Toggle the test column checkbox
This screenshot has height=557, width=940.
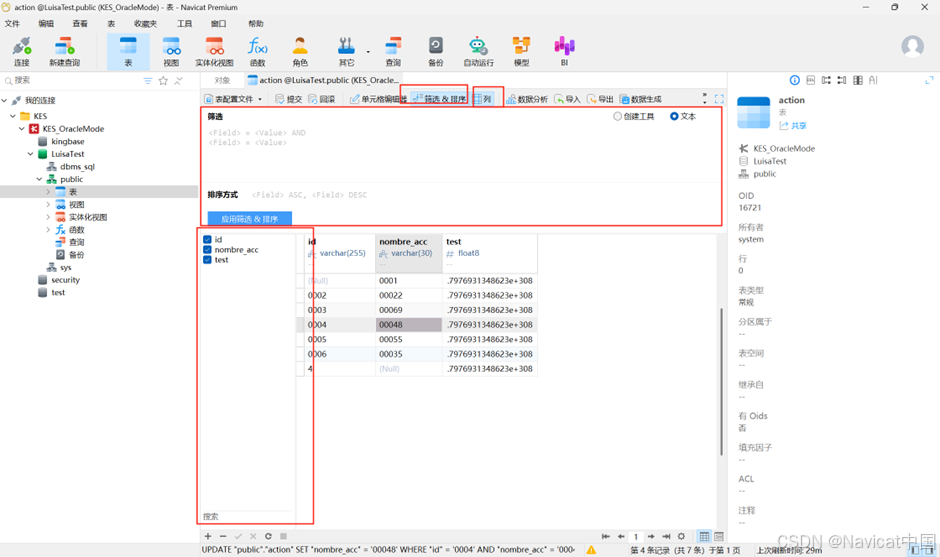click(x=207, y=260)
